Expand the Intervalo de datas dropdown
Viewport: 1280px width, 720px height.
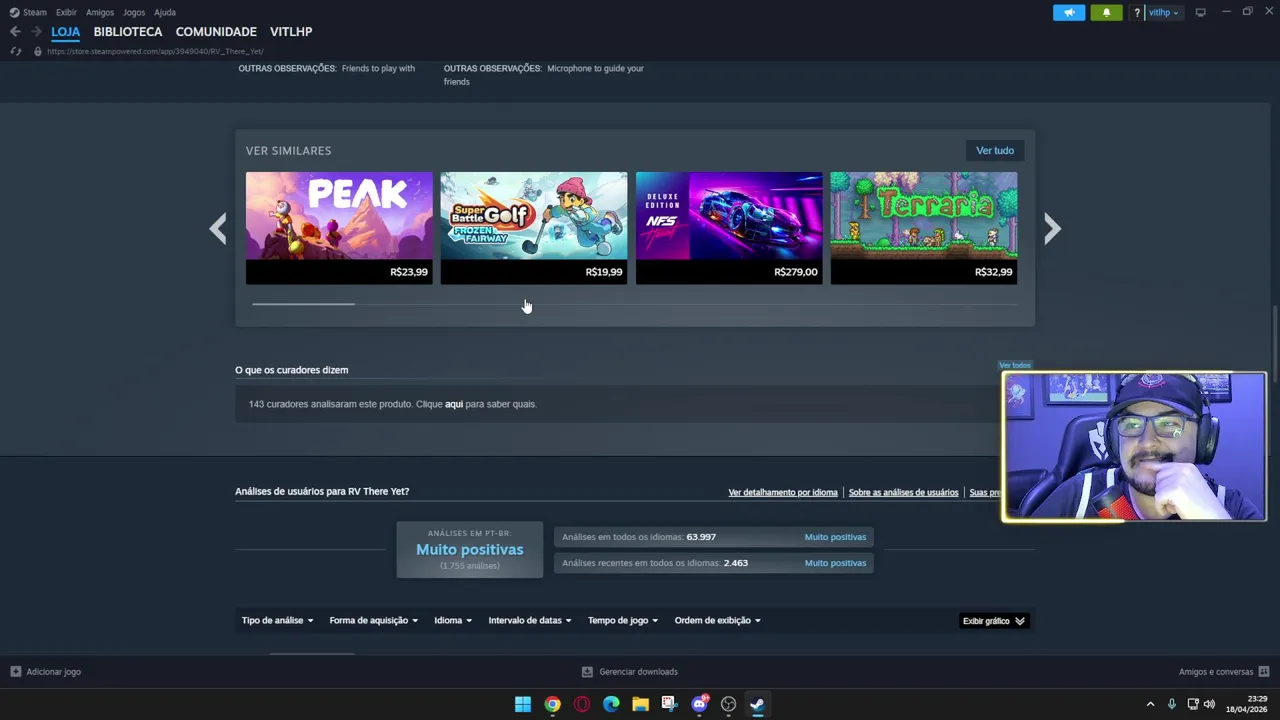pyautogui.click(x=530, y=621)
